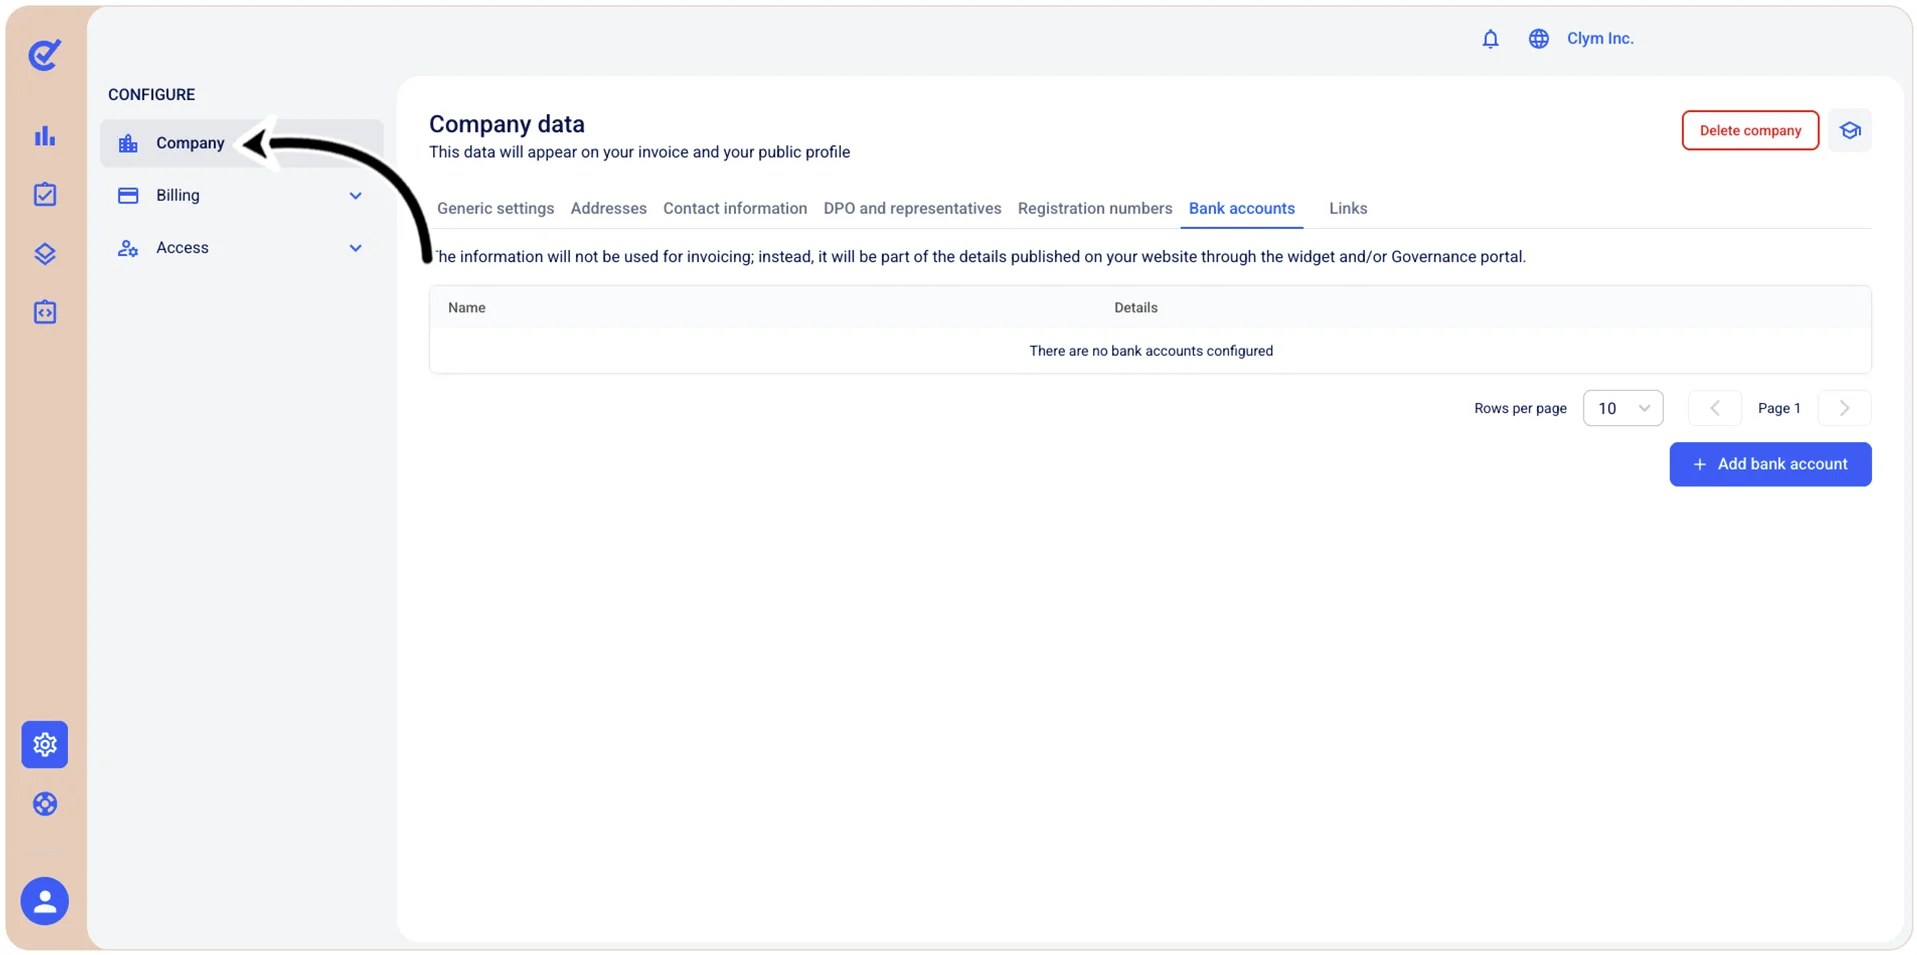Switch to Contact information tab
Image resolution: width=1917 pixels, height=955 pixels.
click(x=735, y=209)
